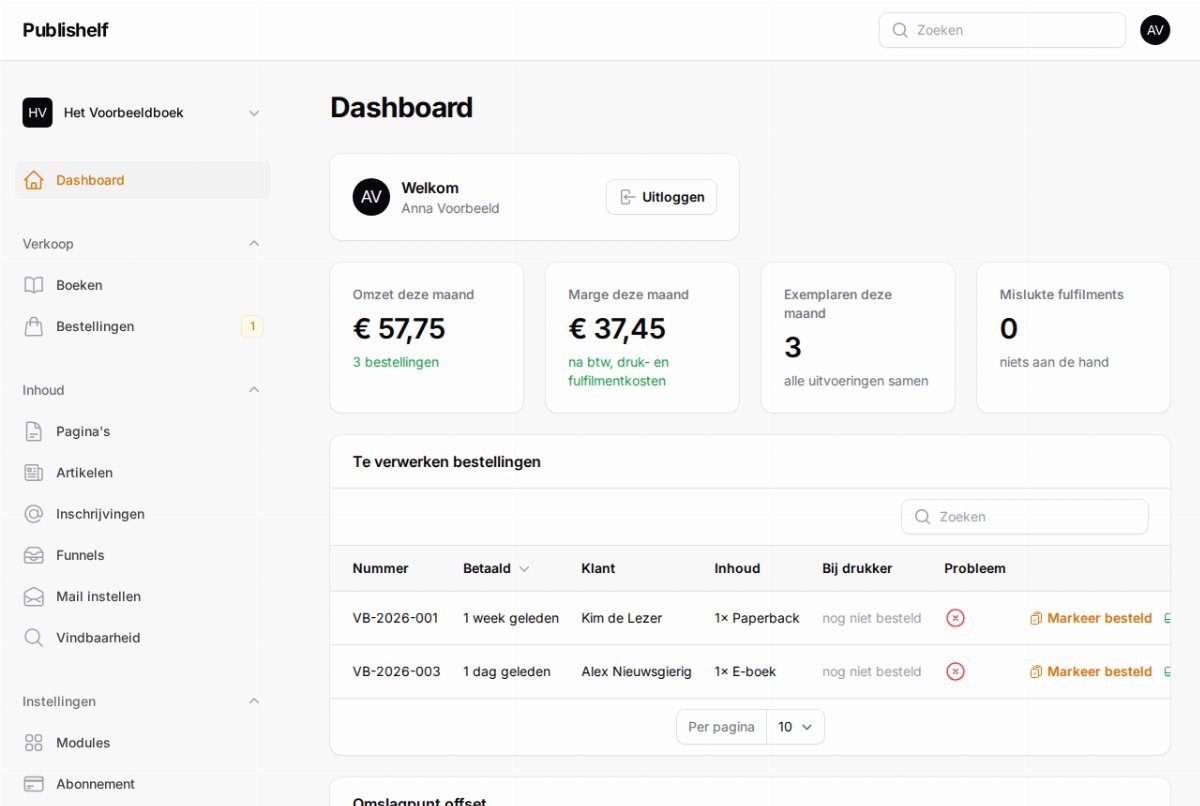Mark order VB-2026-001 as besteld
Viewport: 1200px width, 806px height.
(1091, 618)
